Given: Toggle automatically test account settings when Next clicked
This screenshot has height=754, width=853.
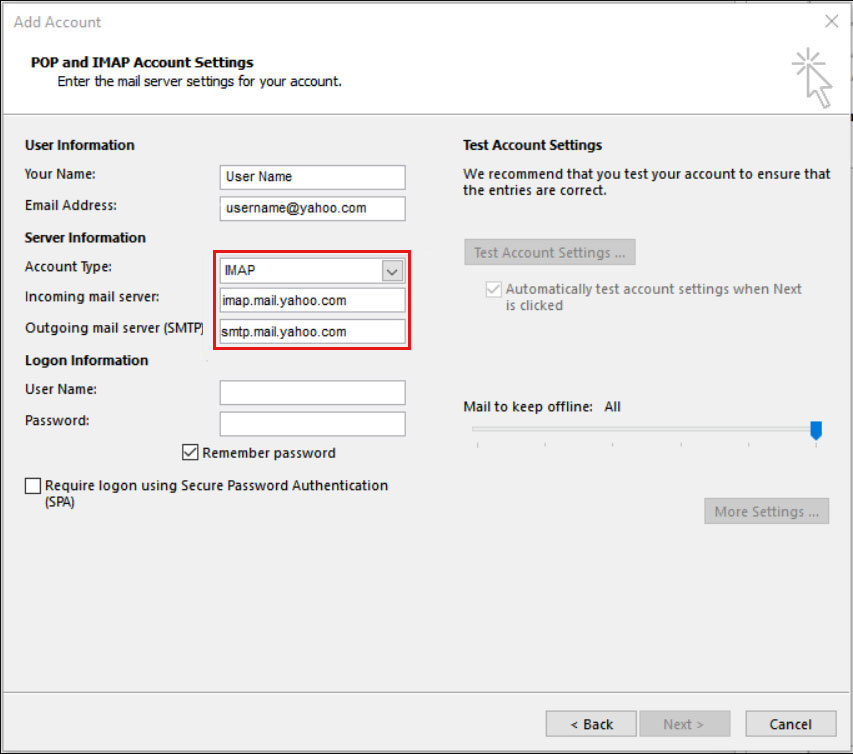Looking at the screenshot, I should (493, 289).
